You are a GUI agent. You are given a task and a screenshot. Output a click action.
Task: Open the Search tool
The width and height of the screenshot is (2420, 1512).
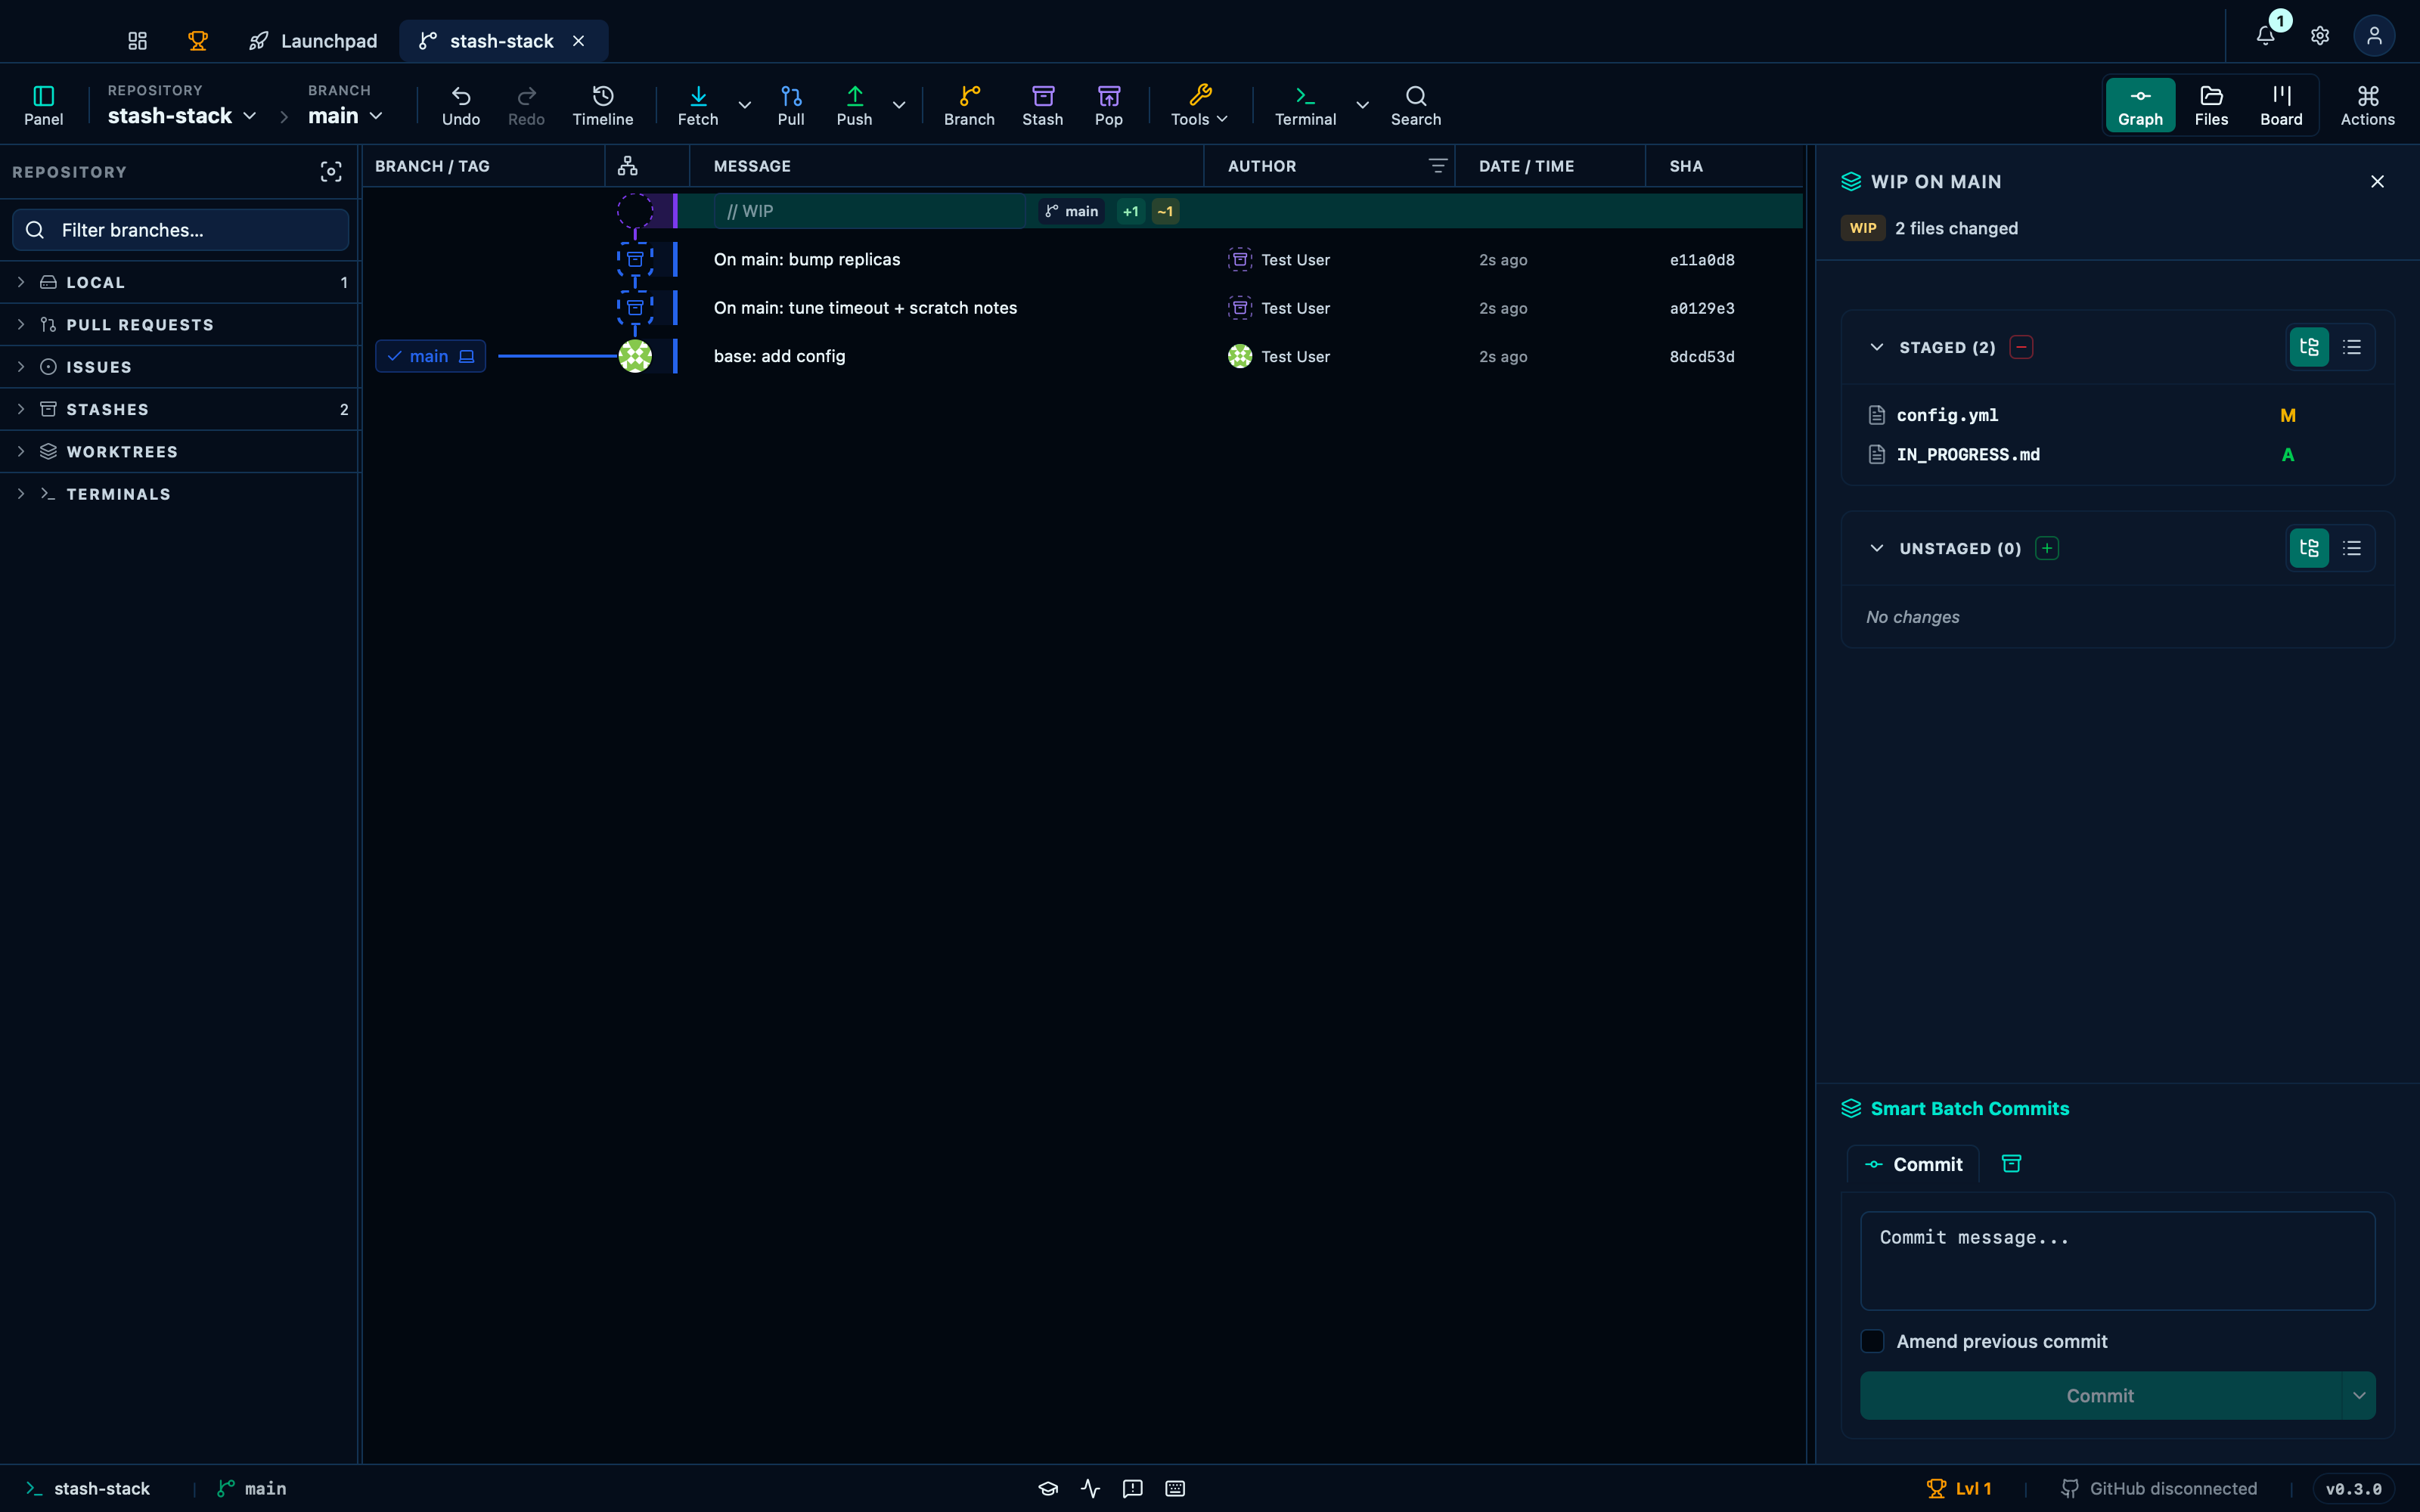(x=1416, y=105)
